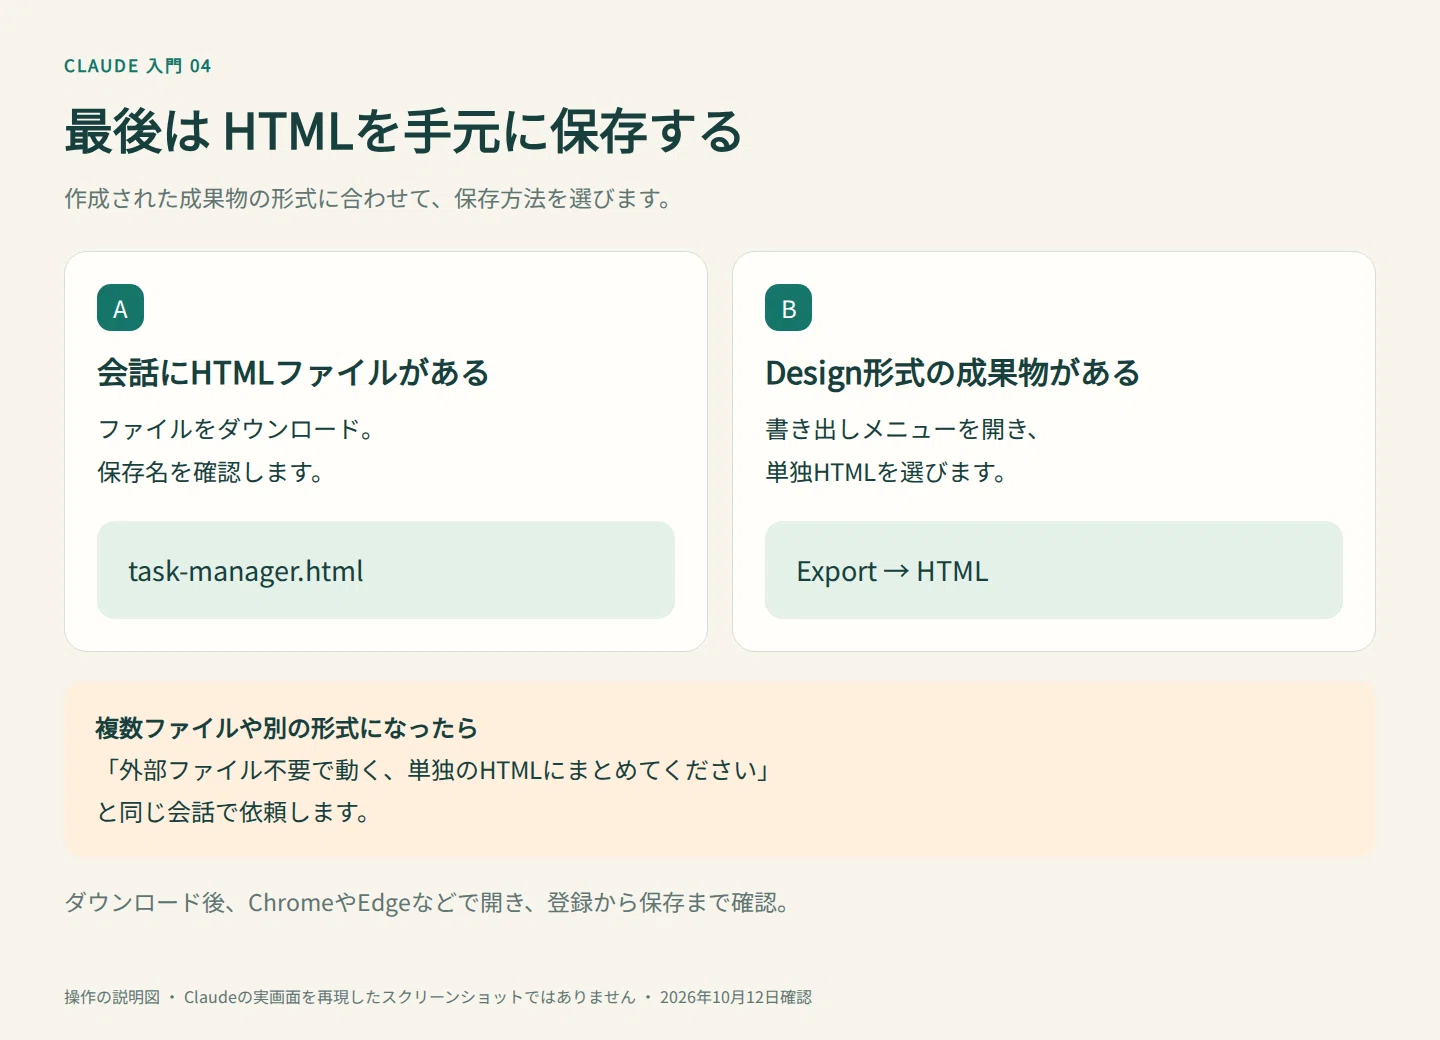The width and height of the screenshot is (1440, 1040).
Task: Click the text ファイルをダウンロード。
Action: (236, 429)
